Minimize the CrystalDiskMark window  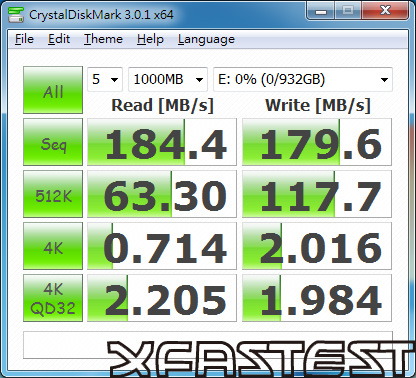[321, 12]
